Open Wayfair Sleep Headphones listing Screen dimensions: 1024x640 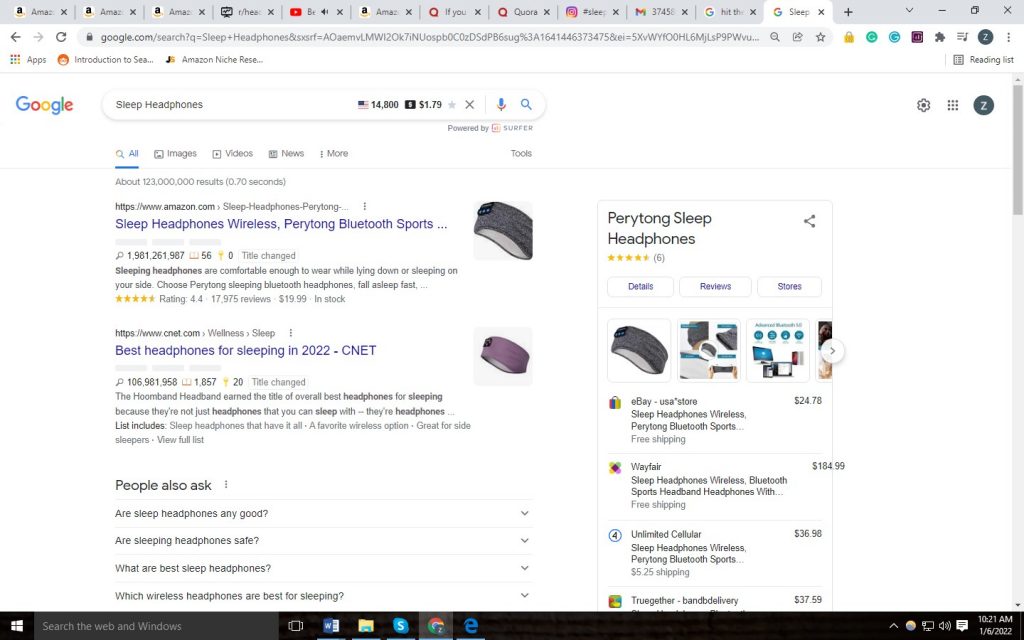pos(709,486)
